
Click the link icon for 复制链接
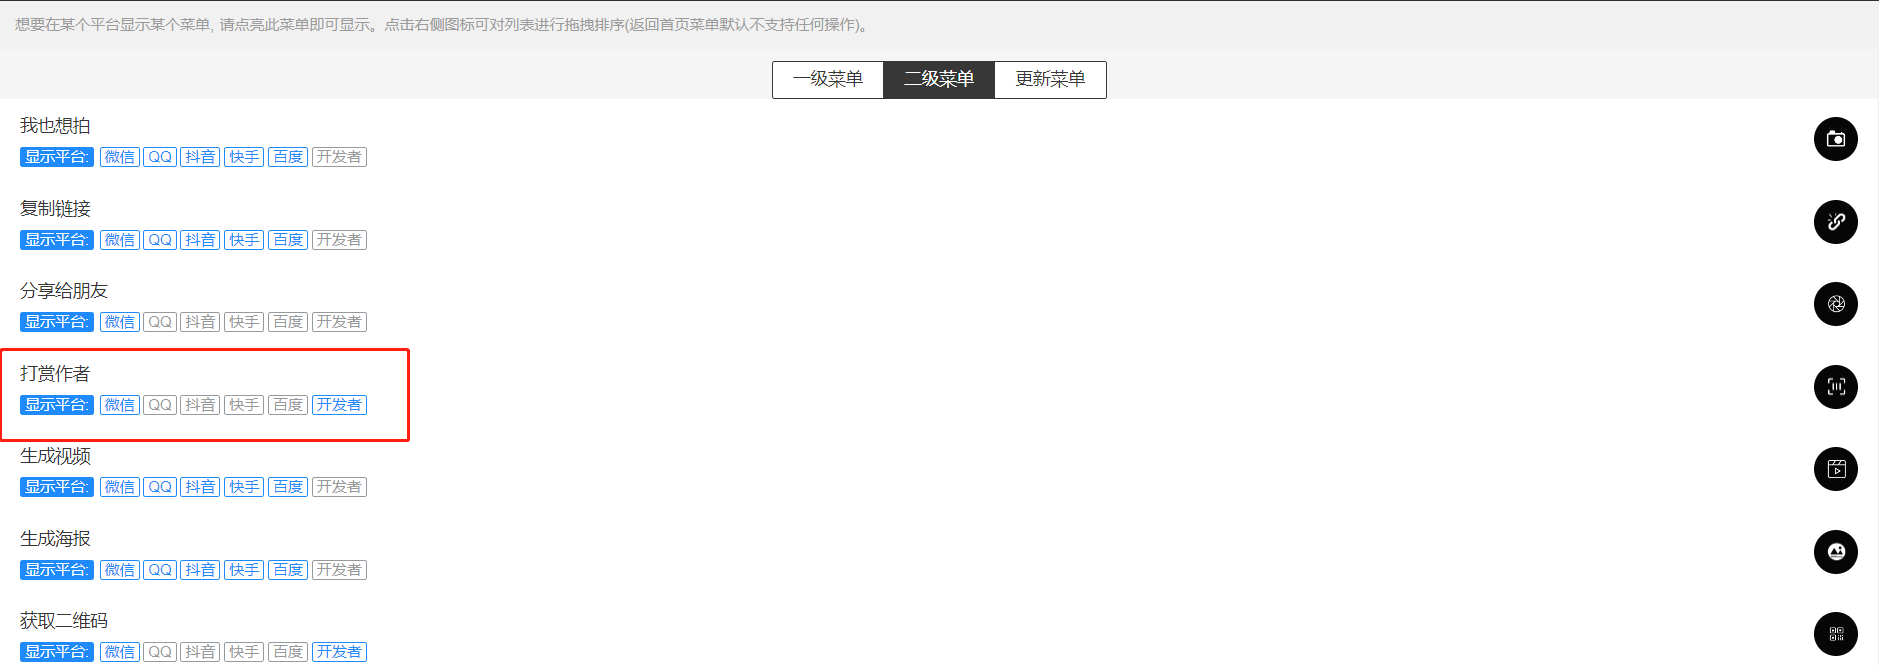click(x=1835, y=222)
